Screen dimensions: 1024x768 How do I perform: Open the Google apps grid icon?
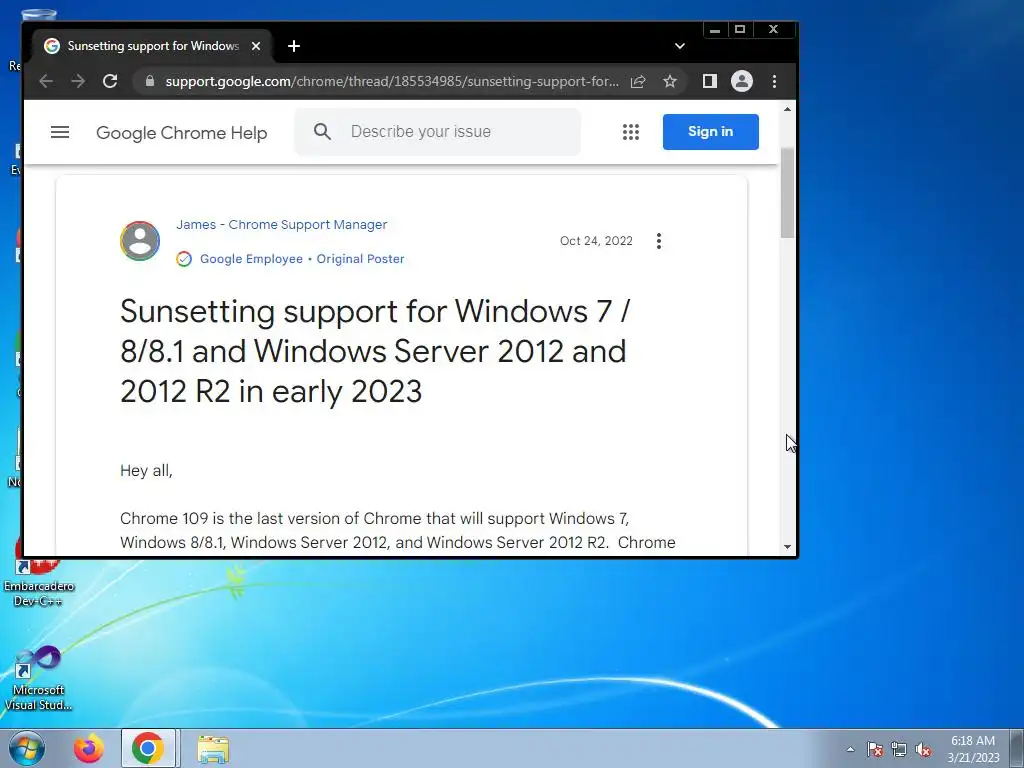[x=631, y=132]
